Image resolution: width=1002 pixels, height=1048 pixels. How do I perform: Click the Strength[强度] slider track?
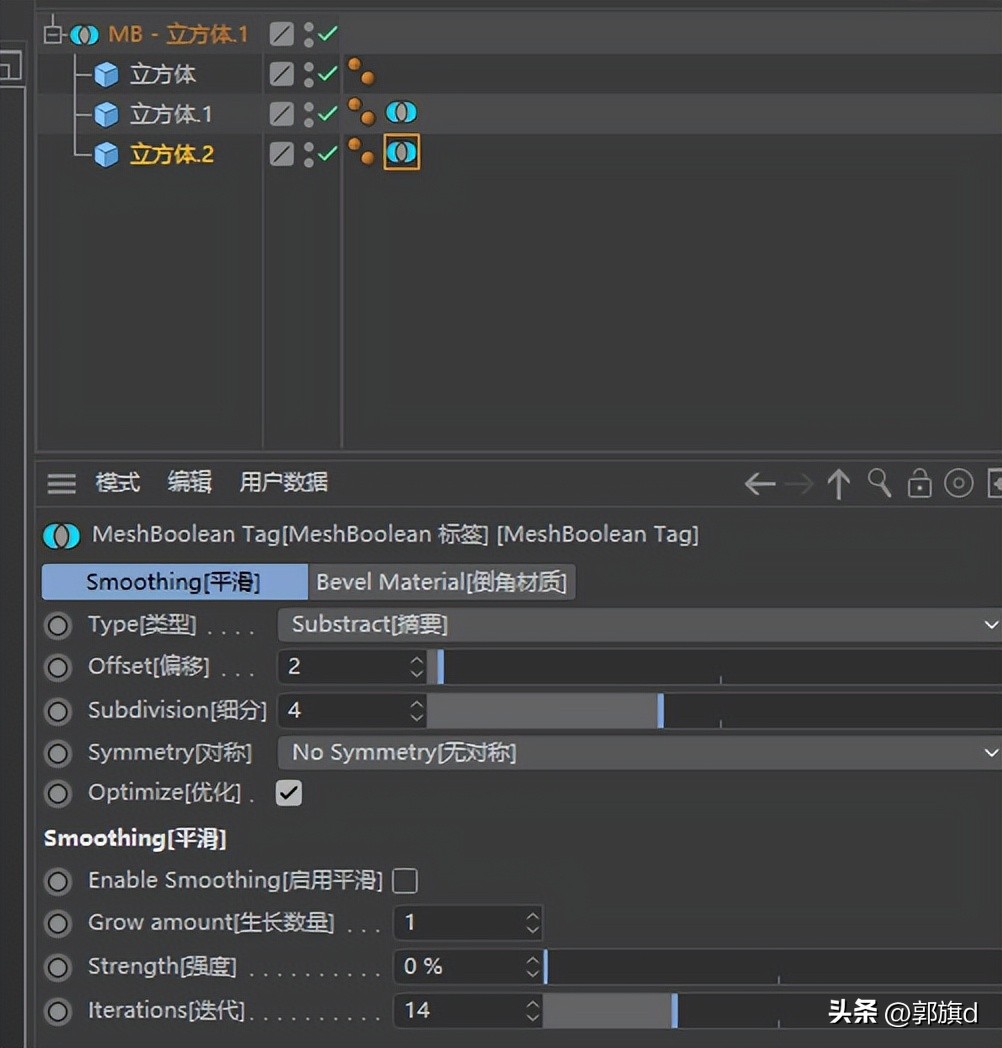tap(700, 966)
